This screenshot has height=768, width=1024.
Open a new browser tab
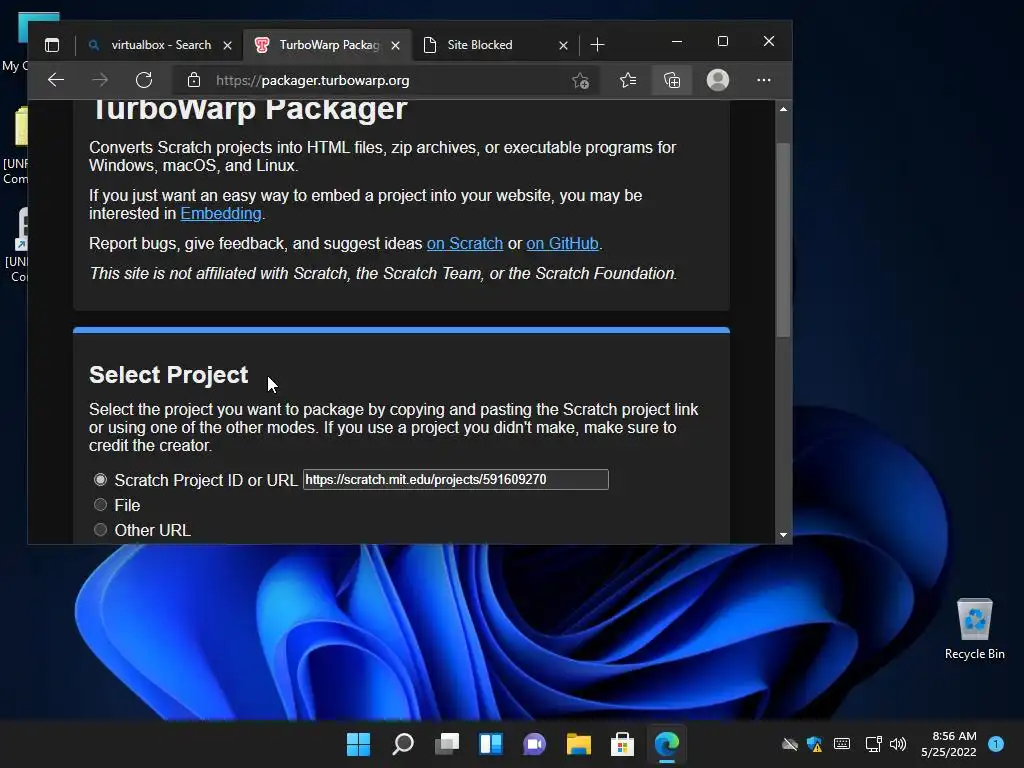pyautogui.click(x=597, y=45)
